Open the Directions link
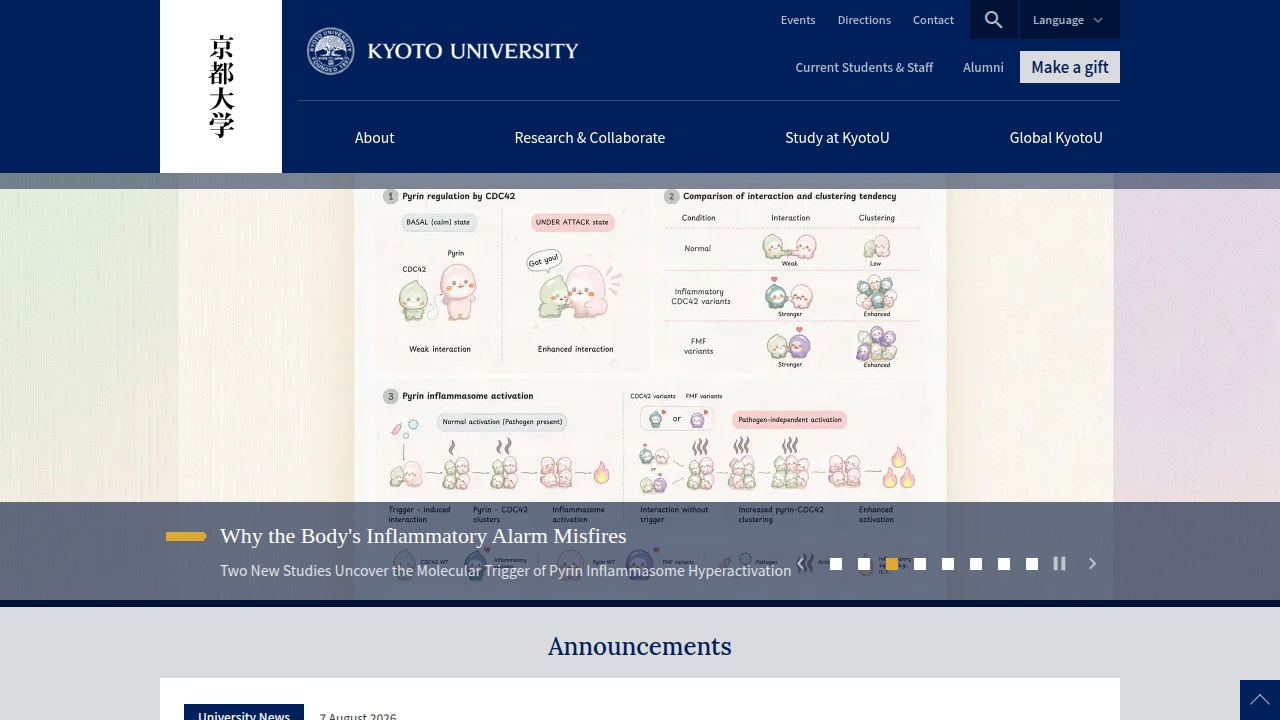 (x=864, y=20)
